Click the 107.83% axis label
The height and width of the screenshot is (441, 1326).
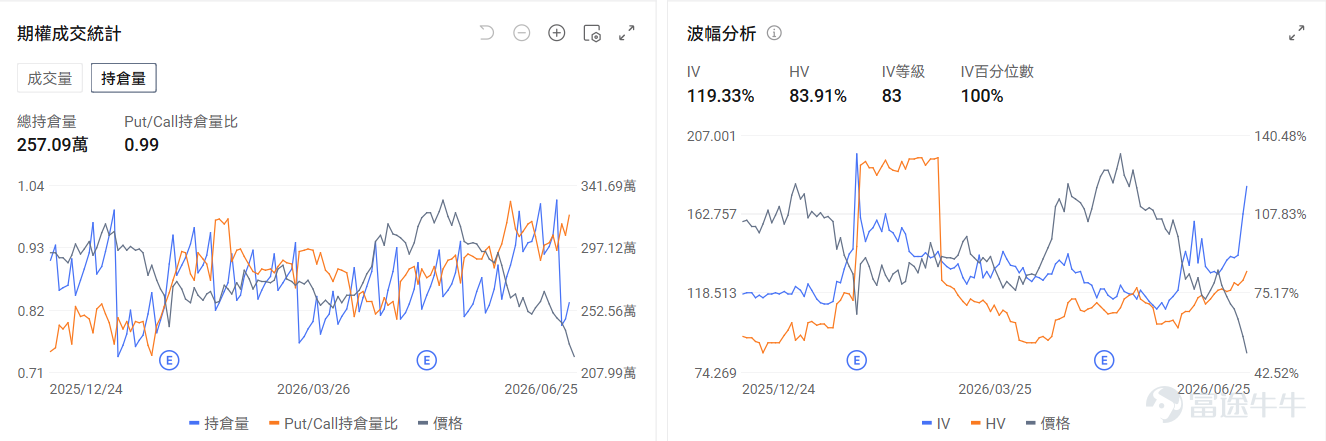click(1281, 215)
